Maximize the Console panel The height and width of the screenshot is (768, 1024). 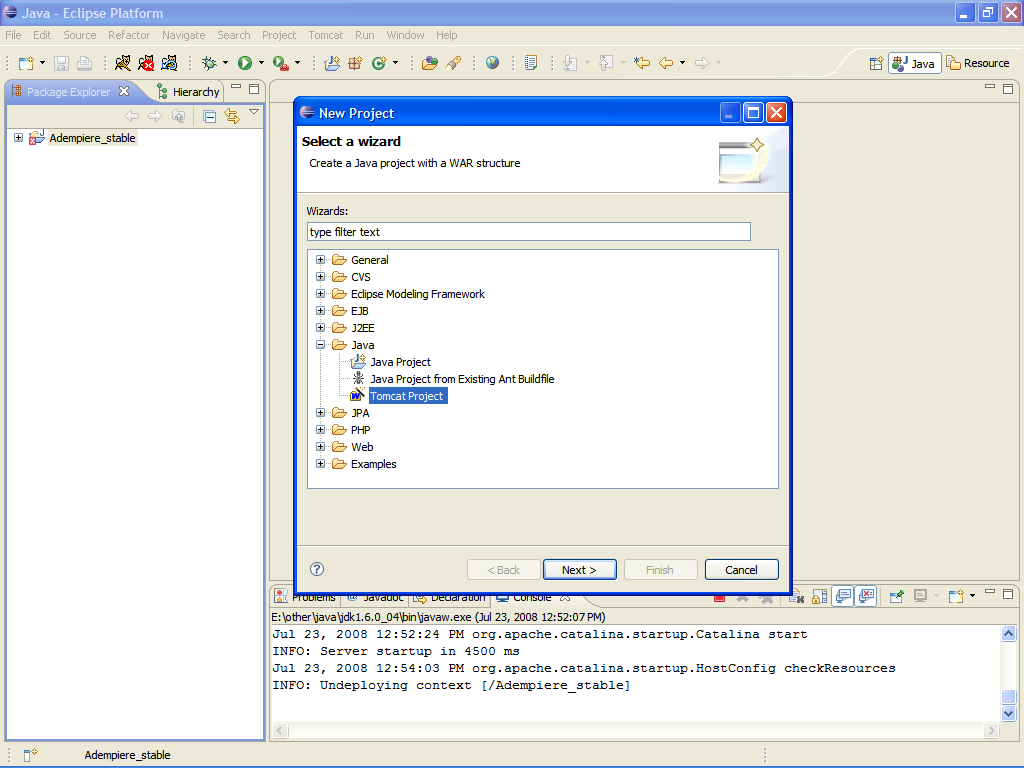click(x=1008, y=594)
